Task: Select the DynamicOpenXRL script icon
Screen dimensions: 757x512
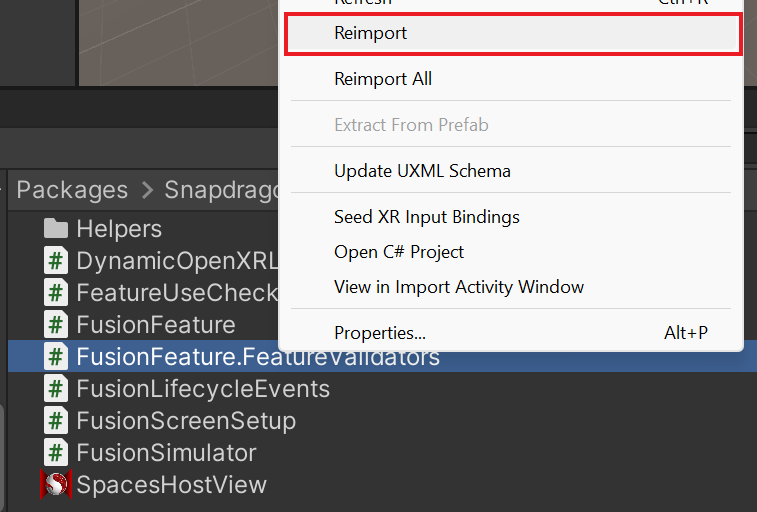Action: (x=56, y=261)
